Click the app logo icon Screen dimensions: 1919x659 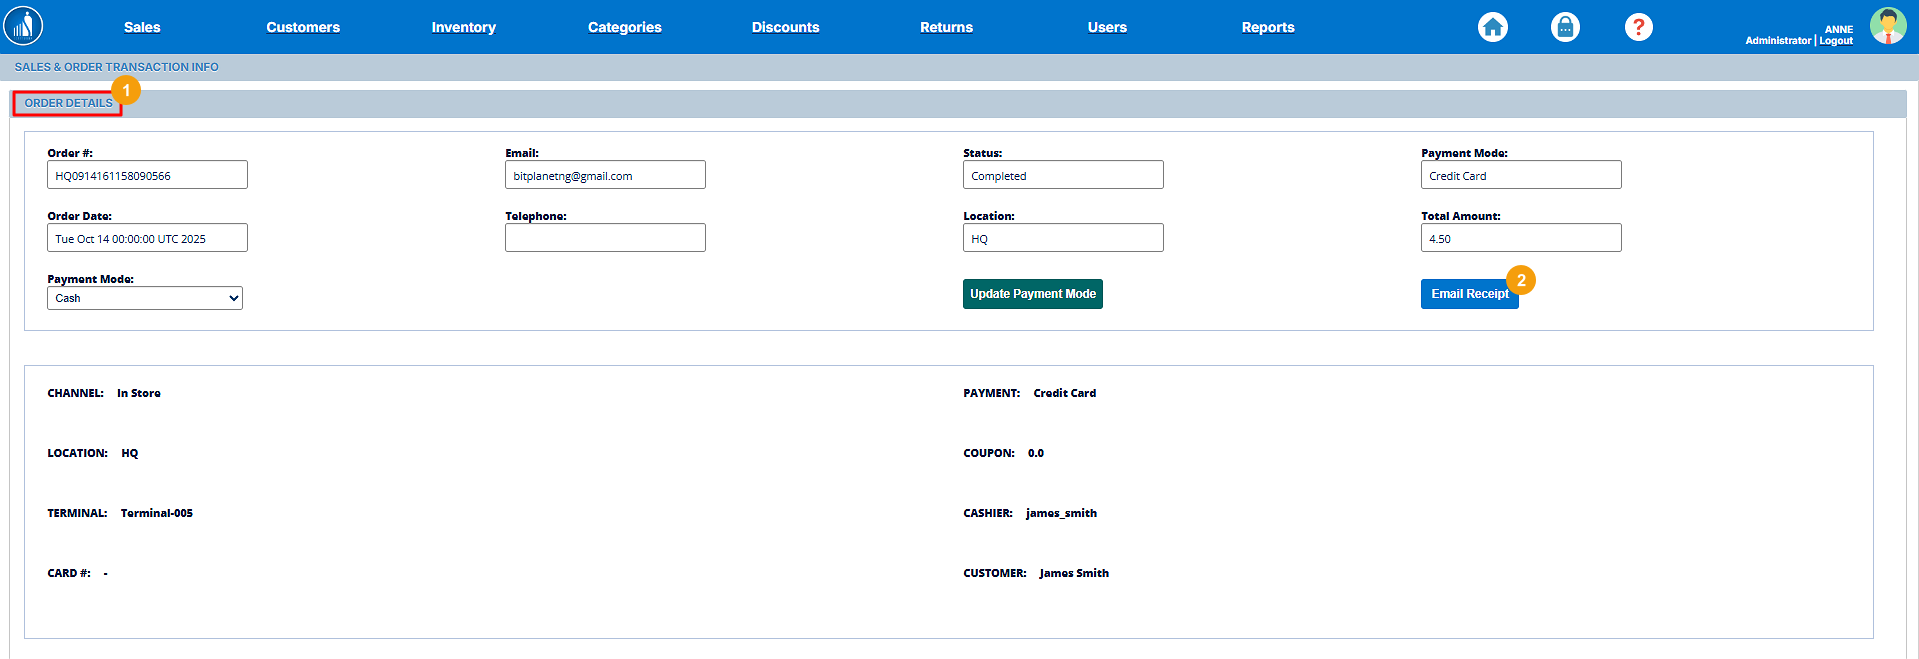pos(23,26)
